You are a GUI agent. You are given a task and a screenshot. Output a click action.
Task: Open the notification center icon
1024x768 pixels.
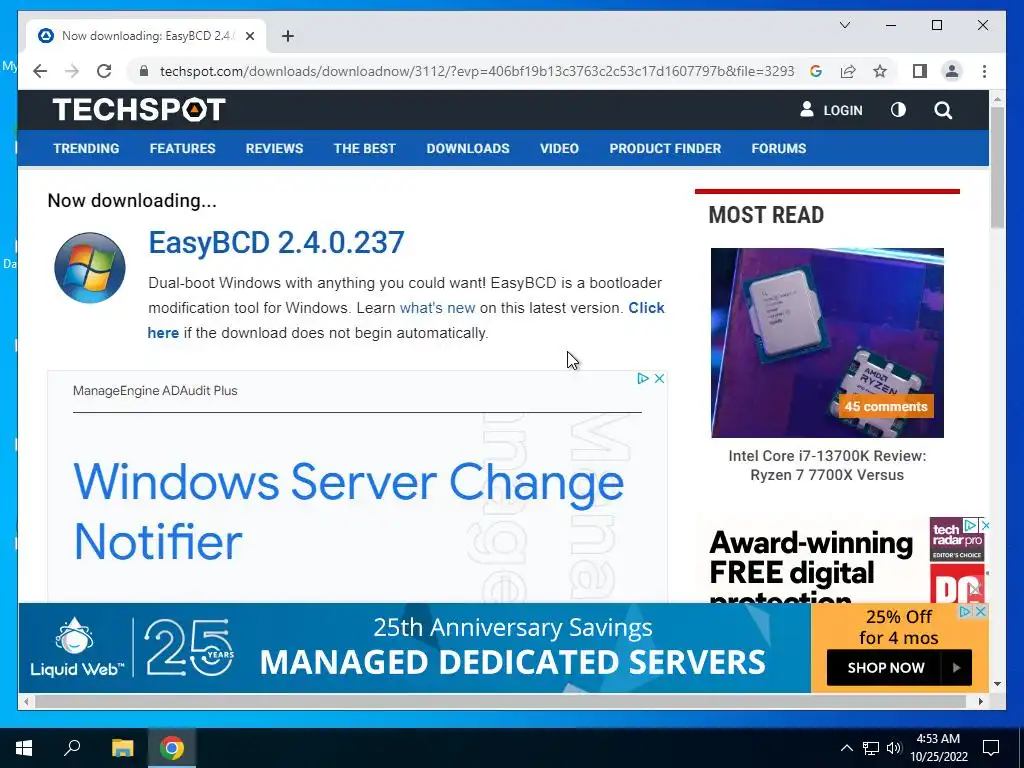click(991, 748)
